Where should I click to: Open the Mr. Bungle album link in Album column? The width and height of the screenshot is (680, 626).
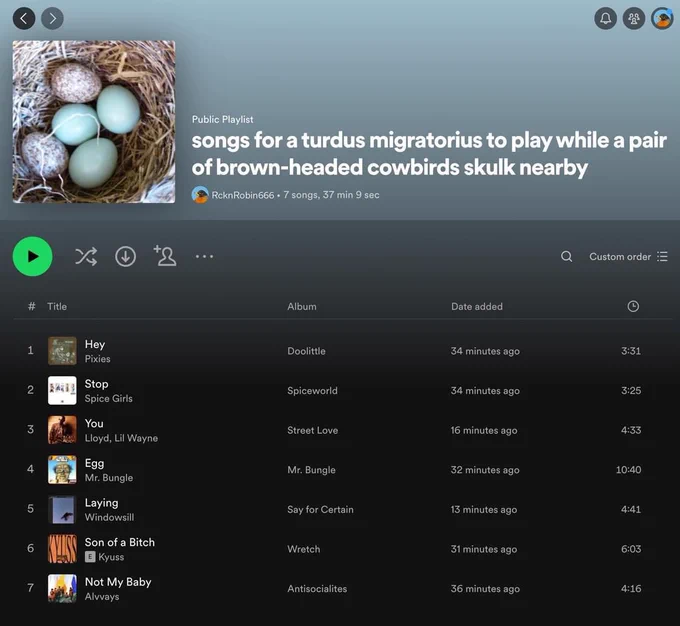(x=311, y=470)
